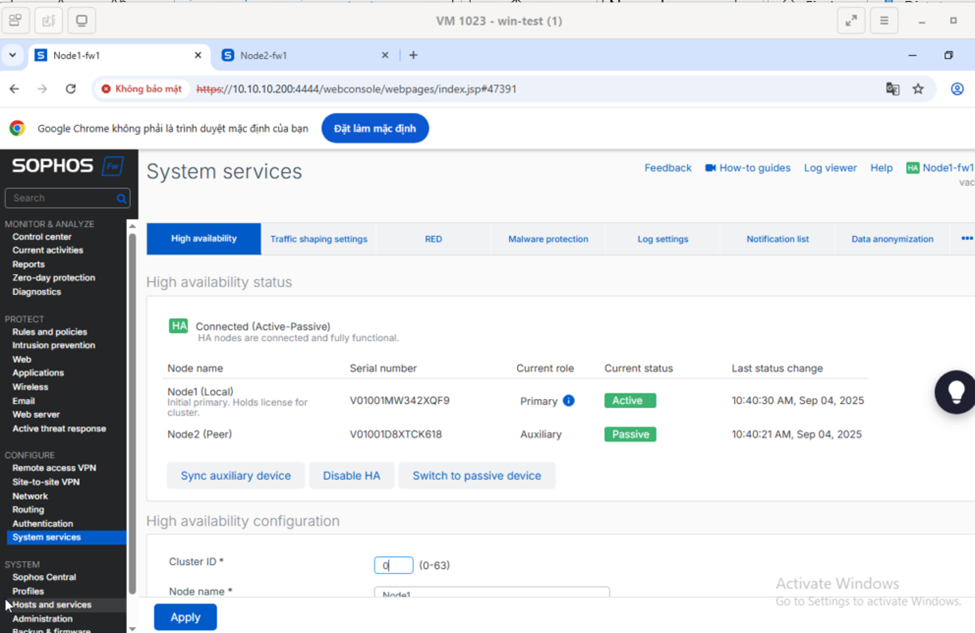Open the Node1-fw1 admin account menu

[939, 168]
